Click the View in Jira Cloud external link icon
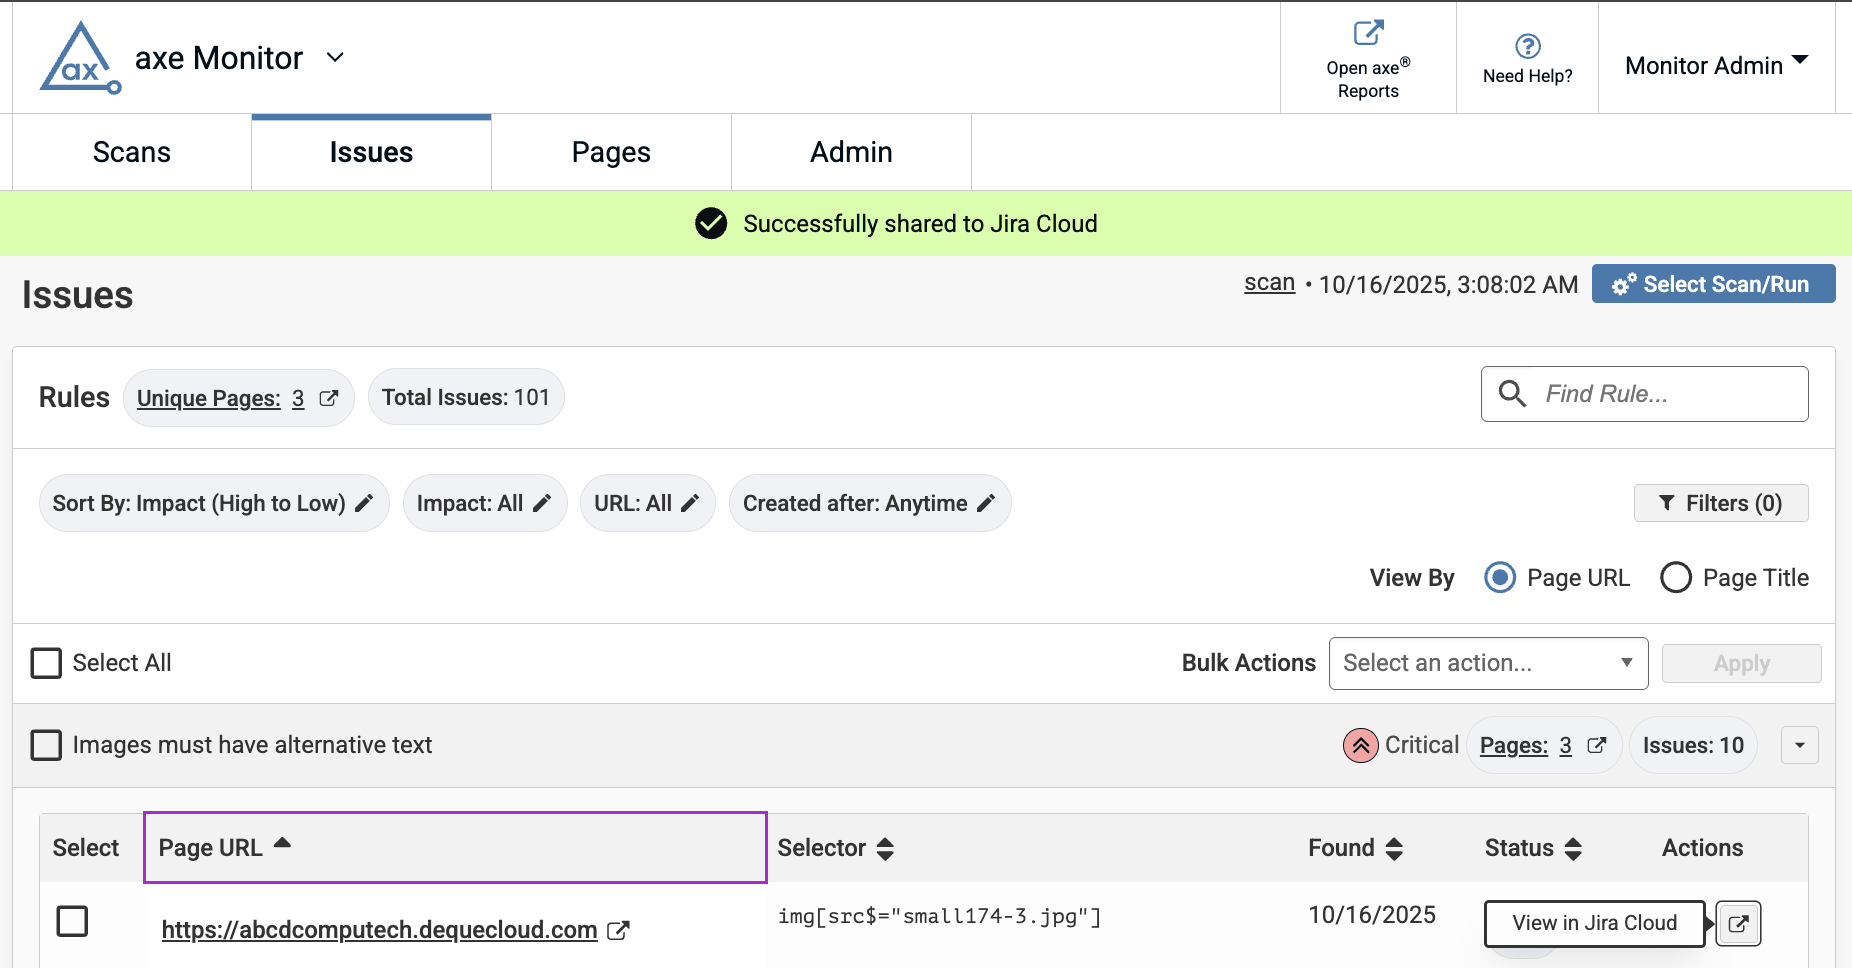 [1737, 923]
